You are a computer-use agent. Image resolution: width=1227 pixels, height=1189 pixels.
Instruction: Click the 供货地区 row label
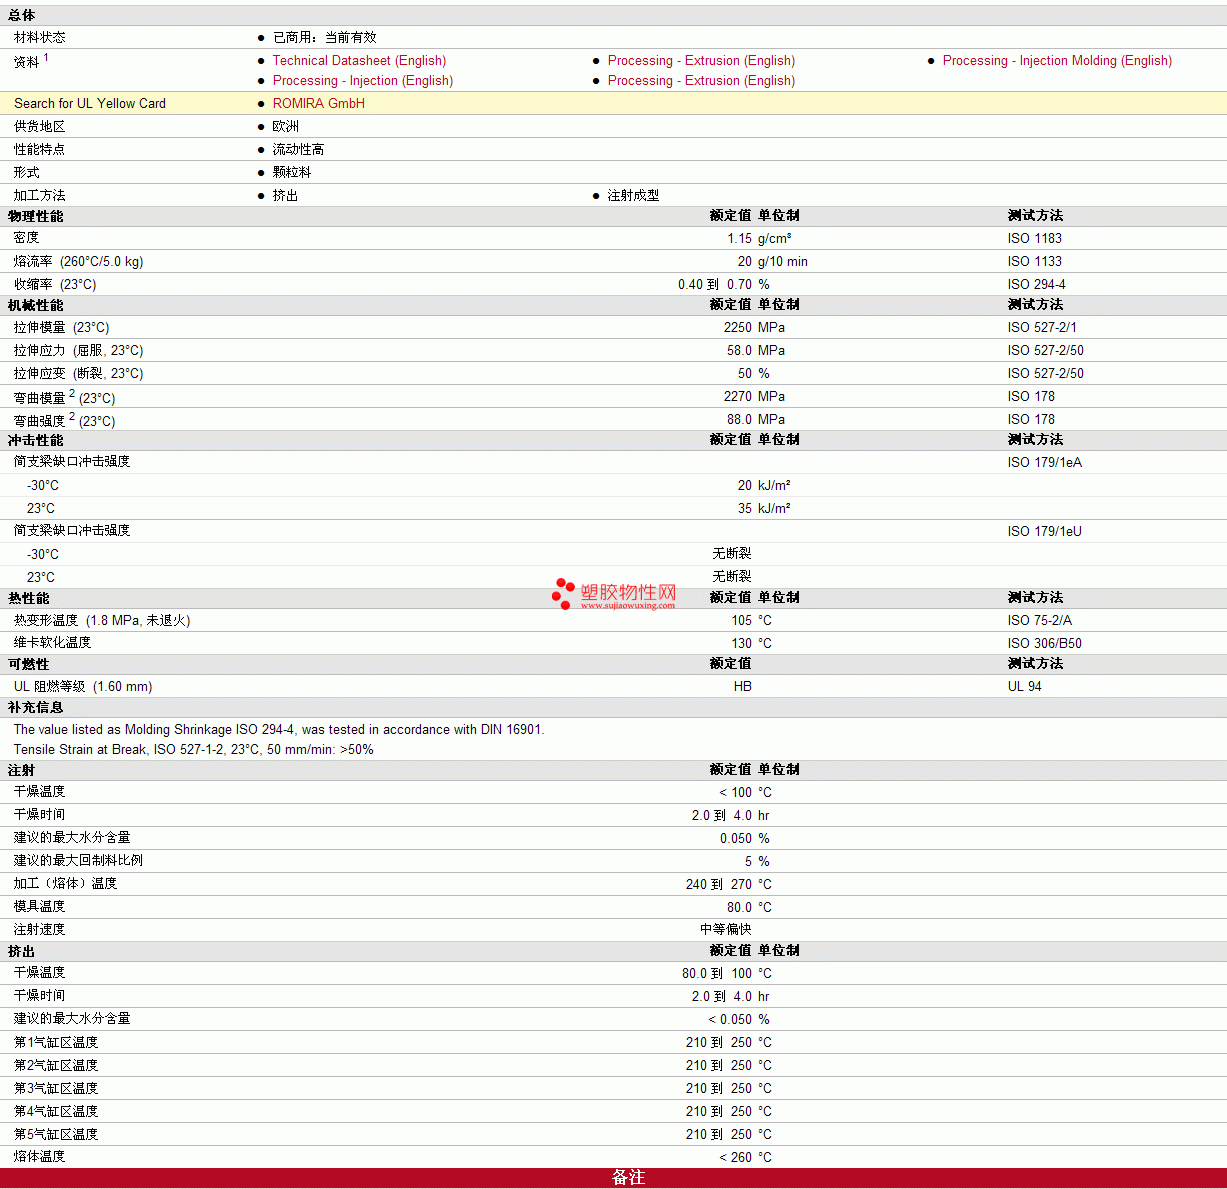click(40, 127)
